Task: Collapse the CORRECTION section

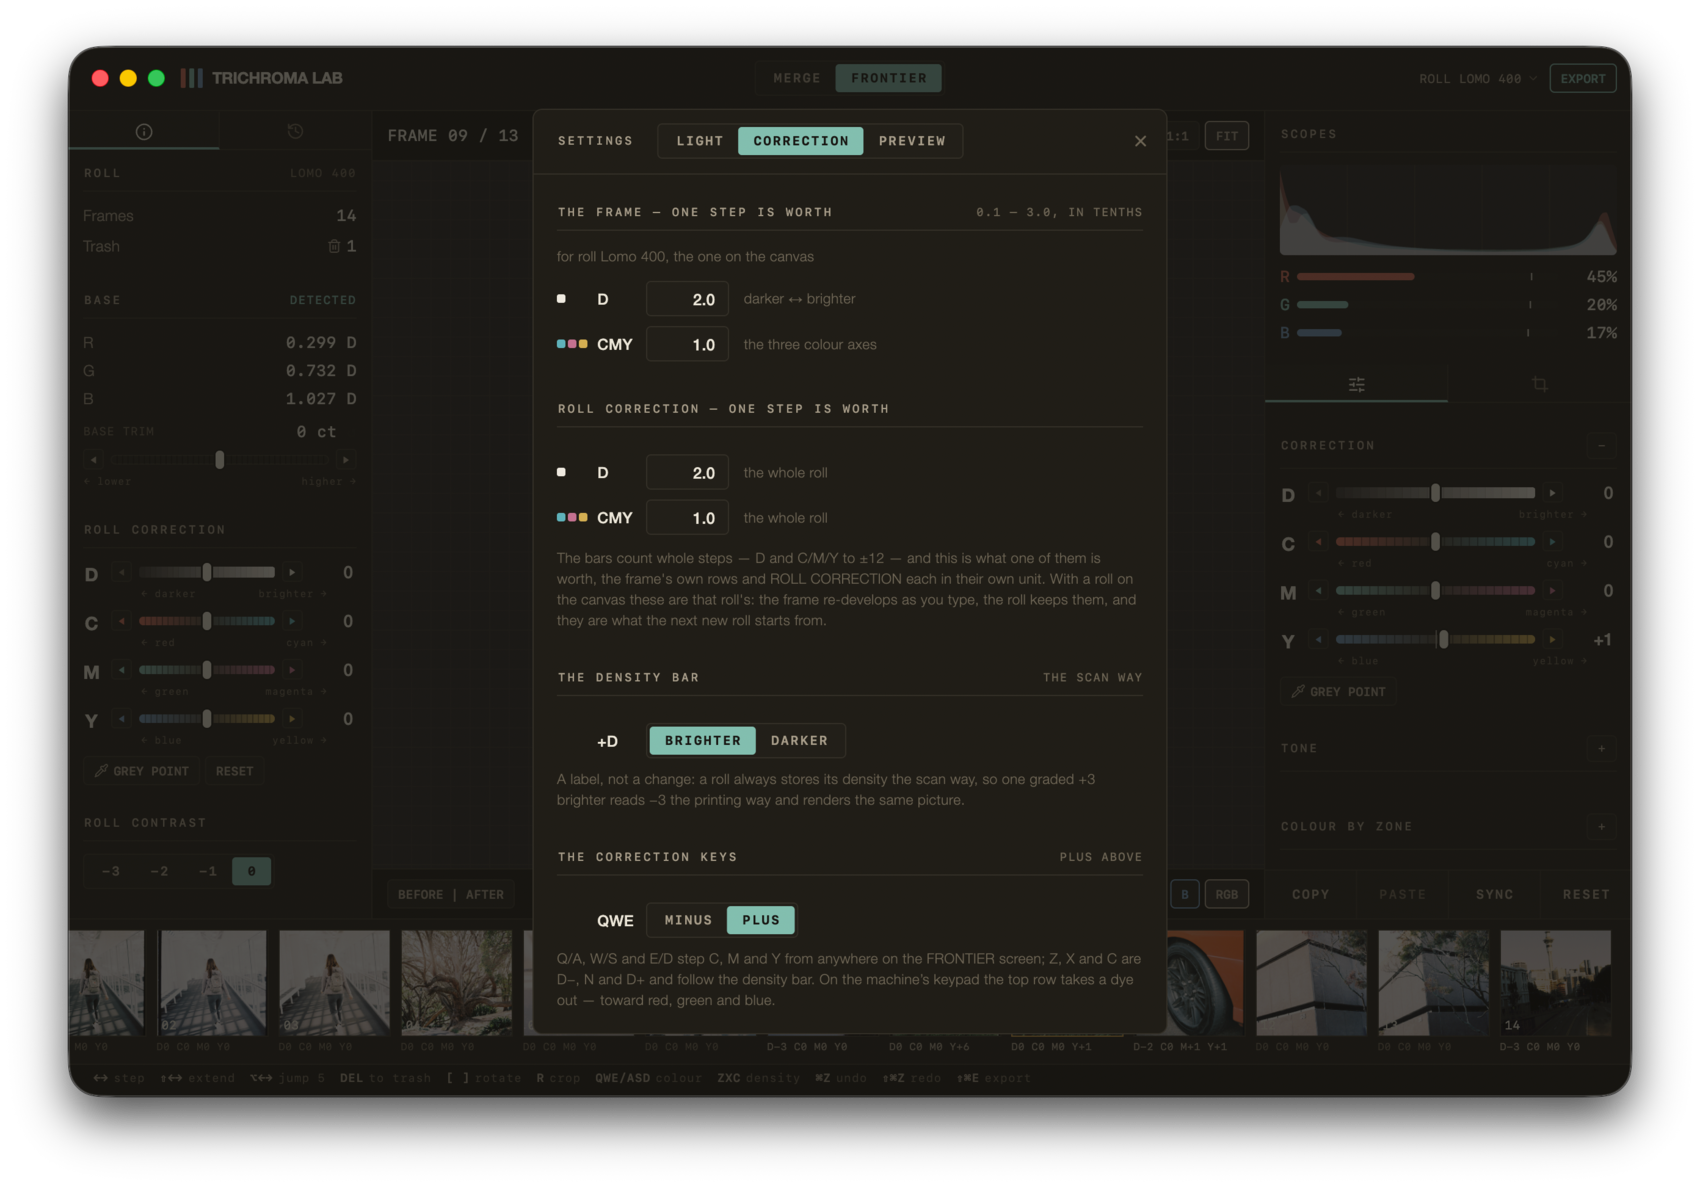Action: tap(1601, 446)
